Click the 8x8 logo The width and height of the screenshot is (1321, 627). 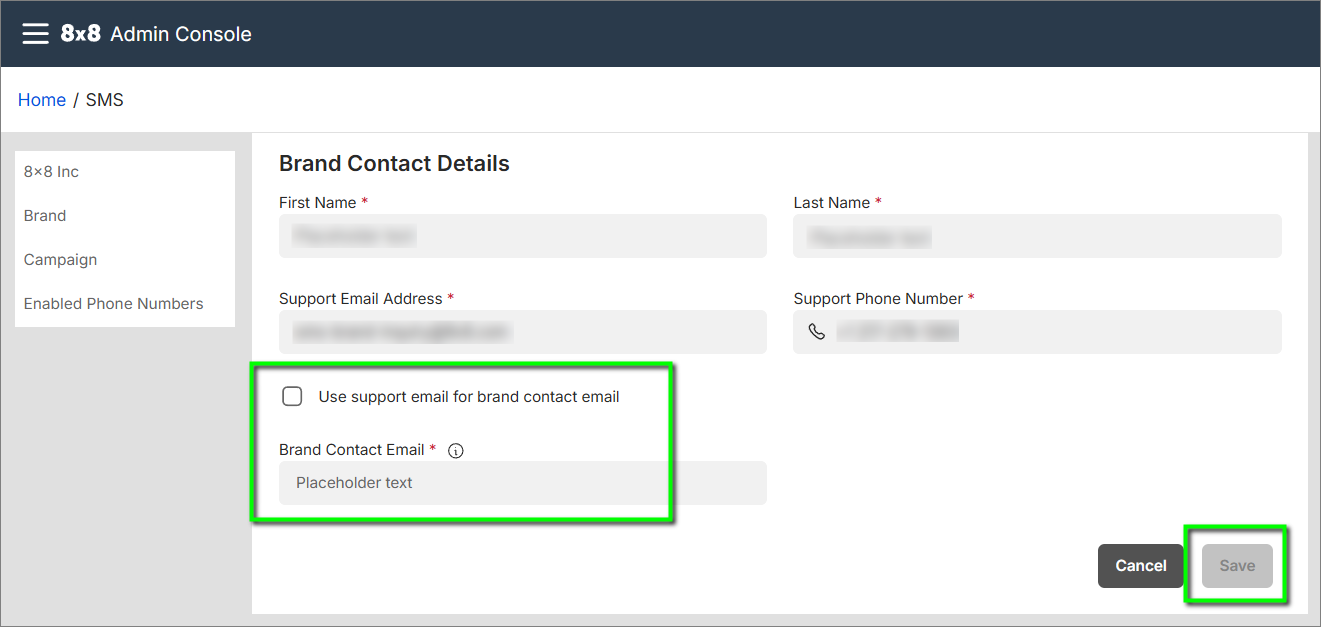80,34
